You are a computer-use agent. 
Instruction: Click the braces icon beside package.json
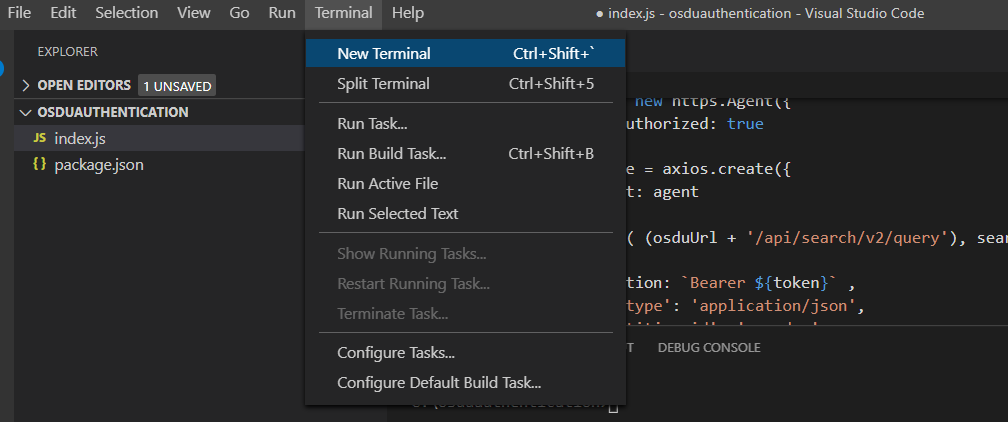point(40,164)
